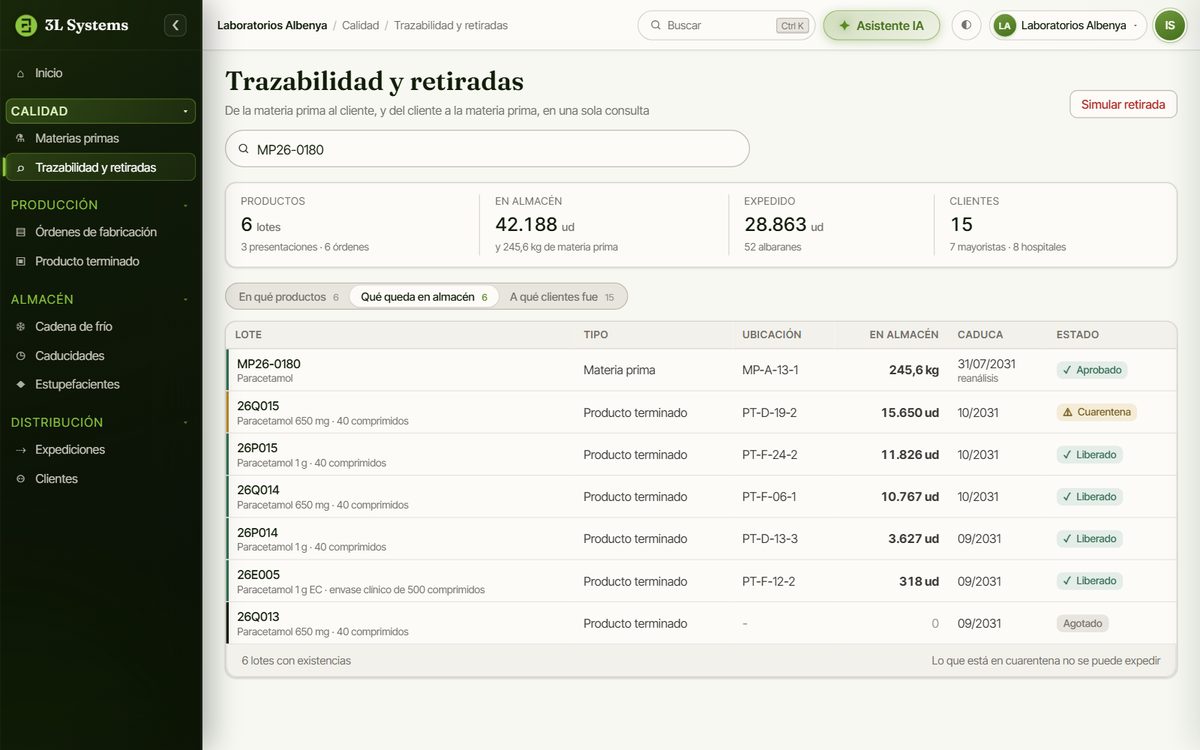The width and height of the screenshot is (1200, 750).
Task: Click lot 26Q015 row name
Action: (x=258, y=406)
